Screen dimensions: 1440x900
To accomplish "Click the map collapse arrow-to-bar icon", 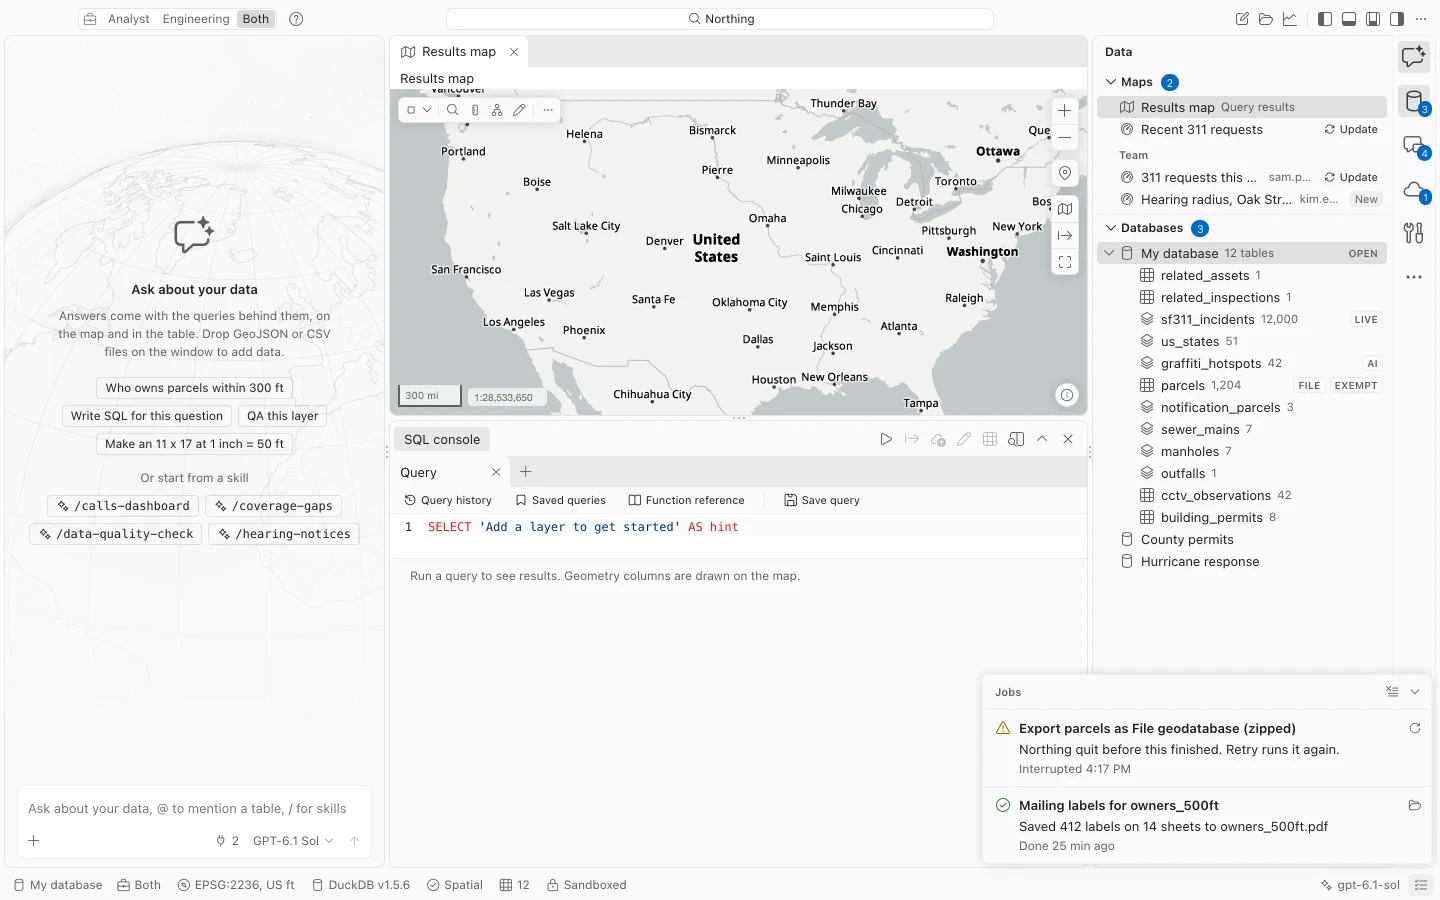I will click(1065, 236).
